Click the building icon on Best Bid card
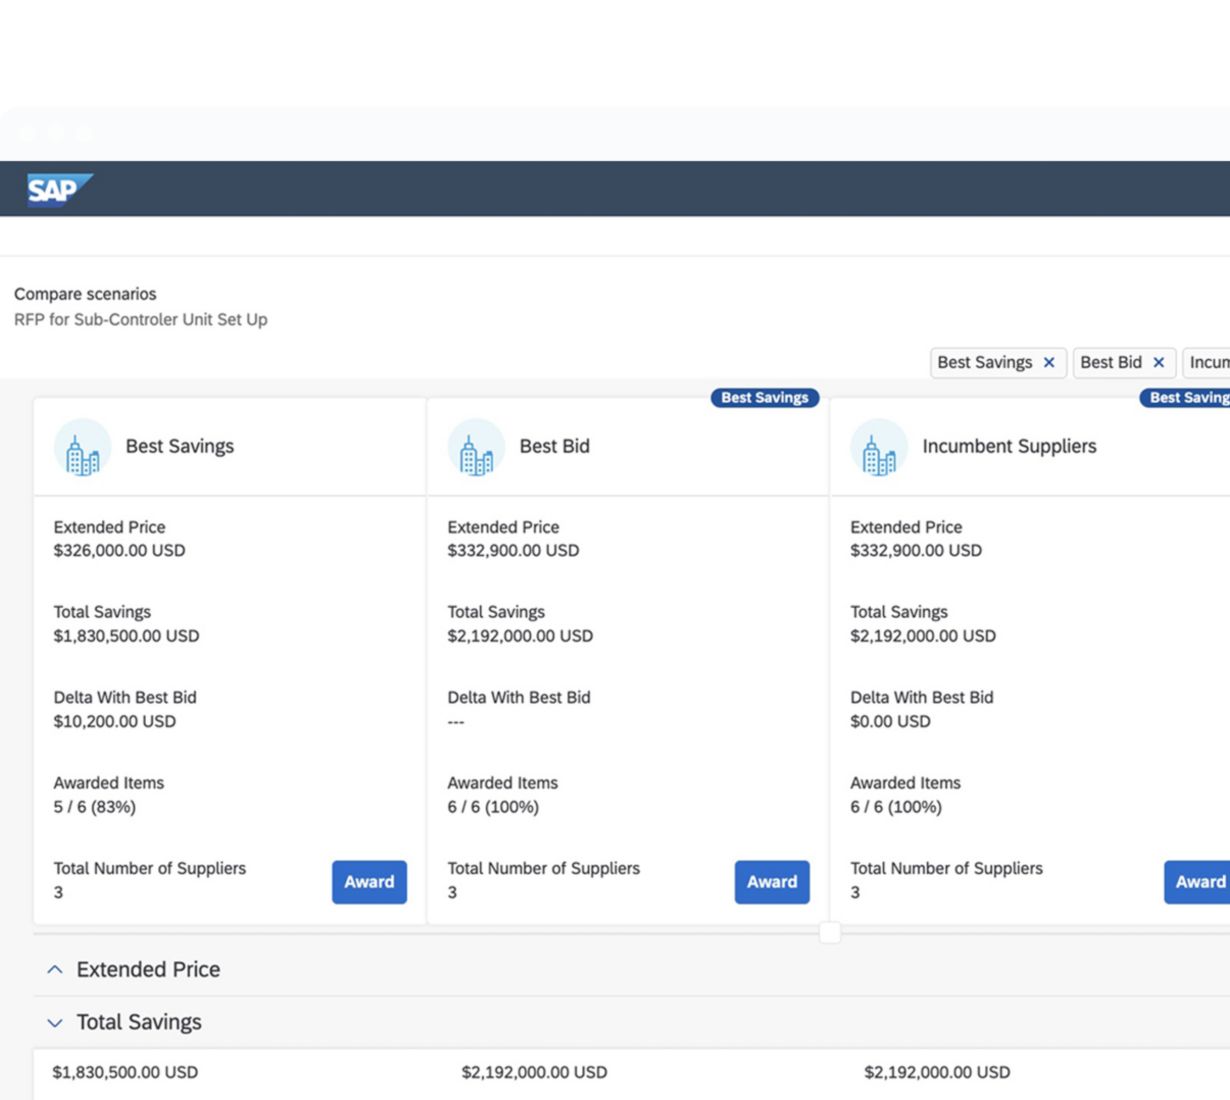The image size is (1230, 1100). coord(476,447)
